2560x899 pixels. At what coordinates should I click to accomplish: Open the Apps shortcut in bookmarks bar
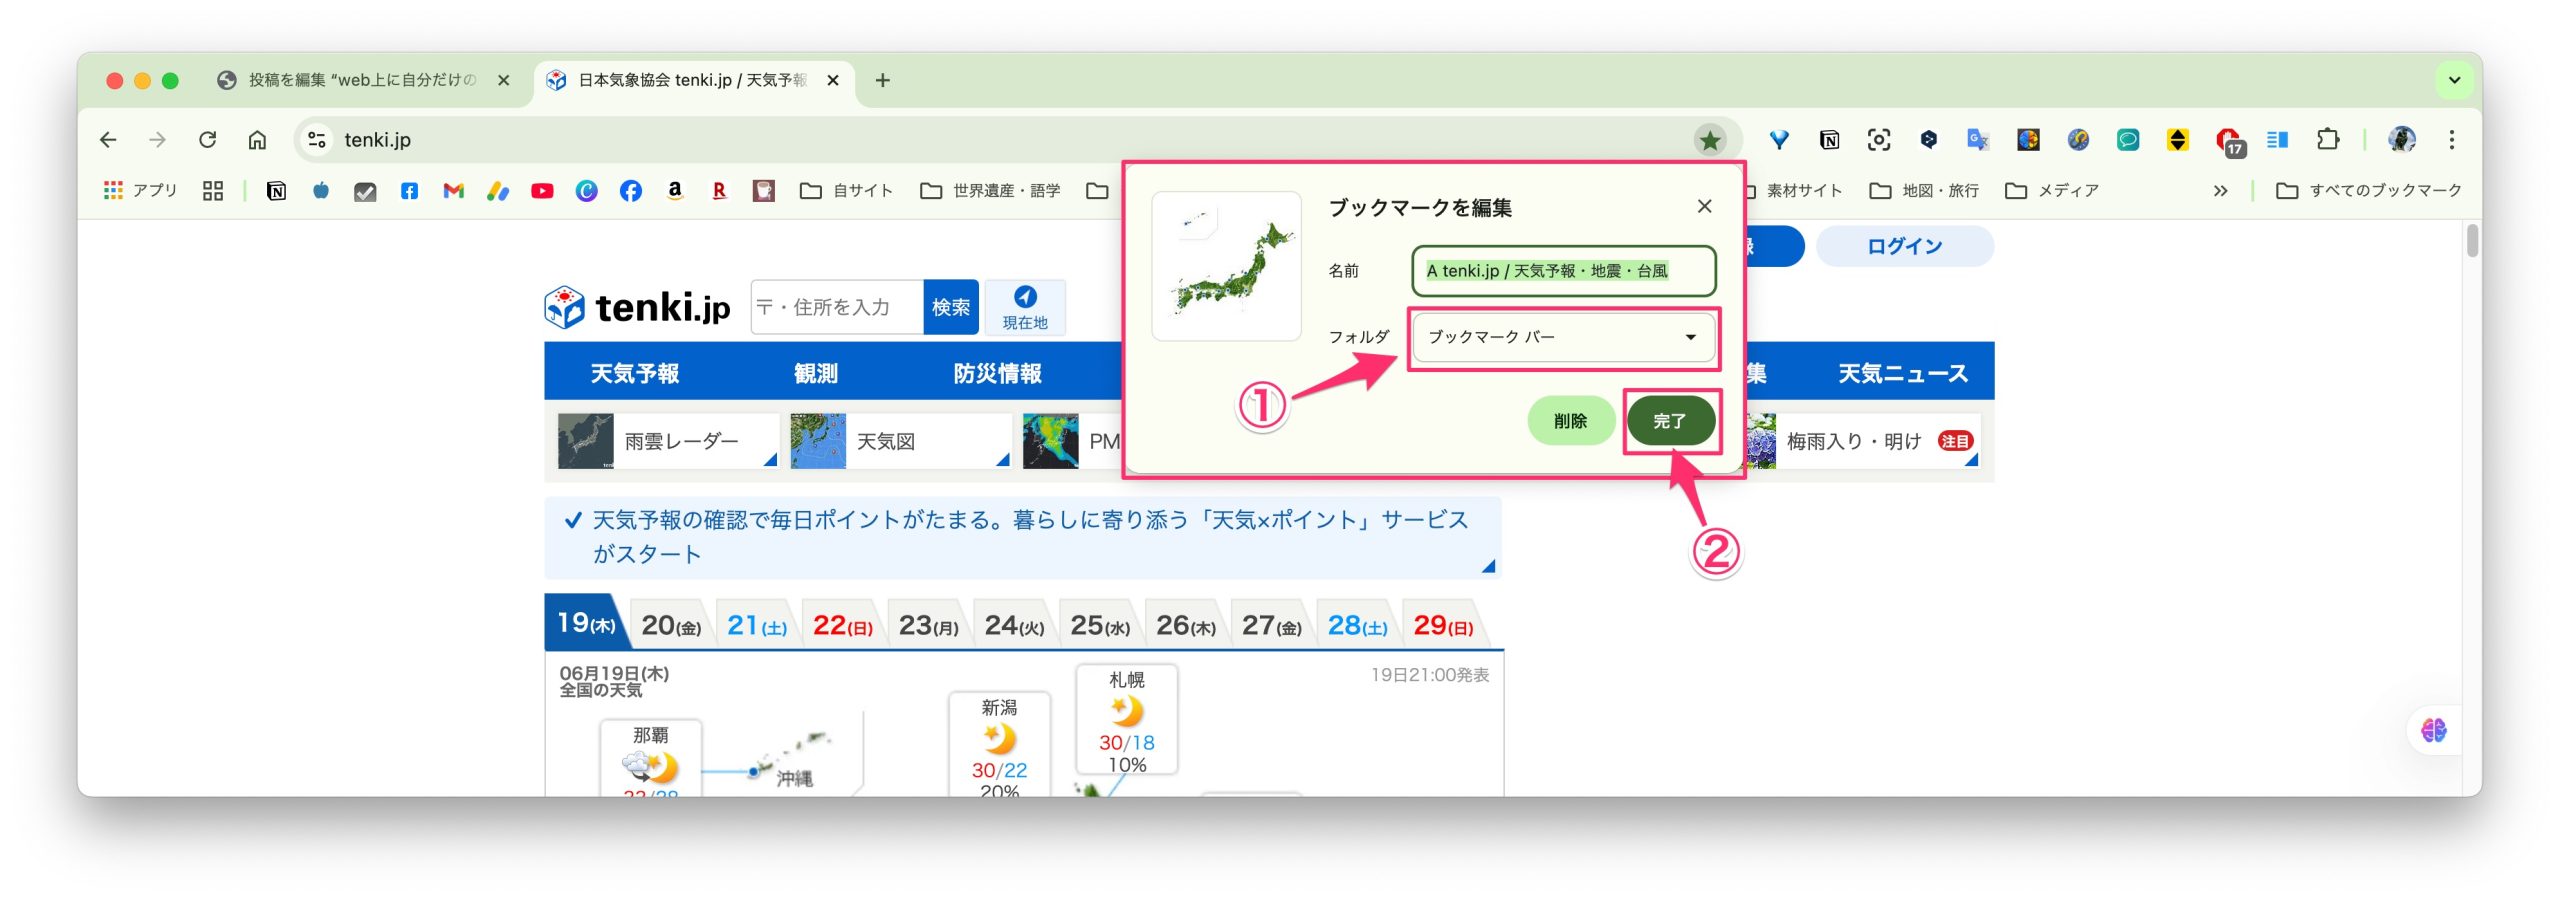(x=140, y=190)
